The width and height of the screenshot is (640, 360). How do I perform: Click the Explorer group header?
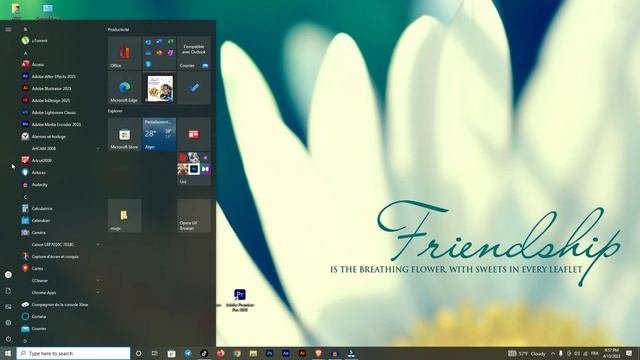115,111
